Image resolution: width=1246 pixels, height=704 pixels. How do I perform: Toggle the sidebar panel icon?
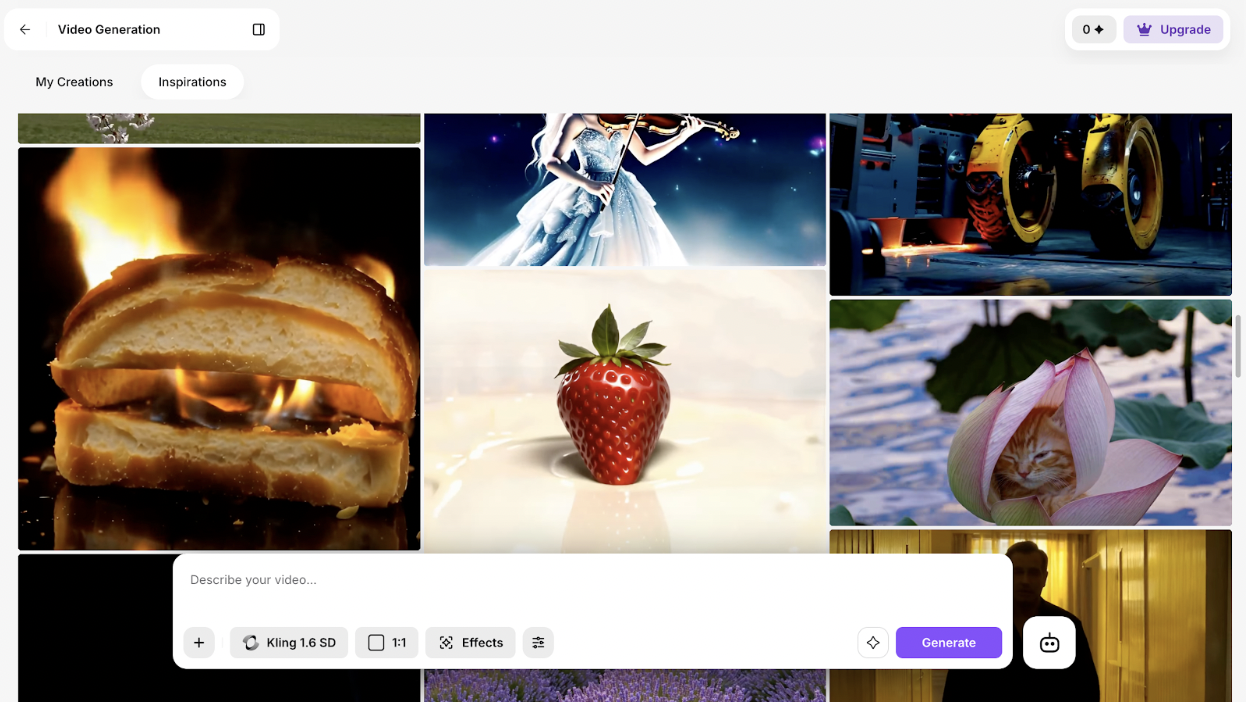[x=259, y=30]
